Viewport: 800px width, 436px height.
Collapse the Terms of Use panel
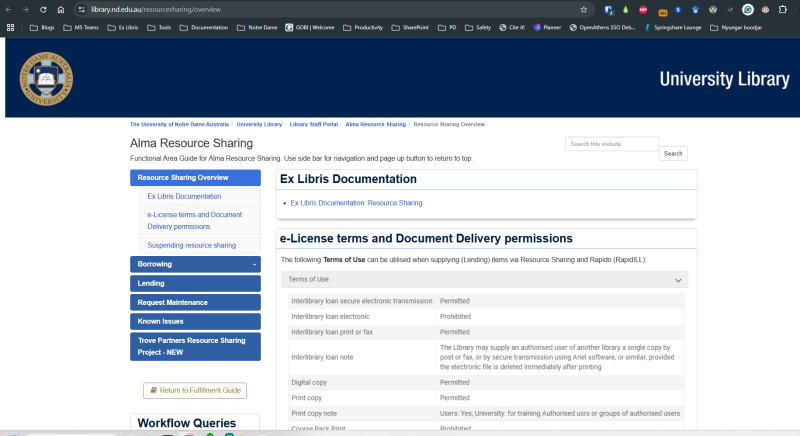coord(678,280)
